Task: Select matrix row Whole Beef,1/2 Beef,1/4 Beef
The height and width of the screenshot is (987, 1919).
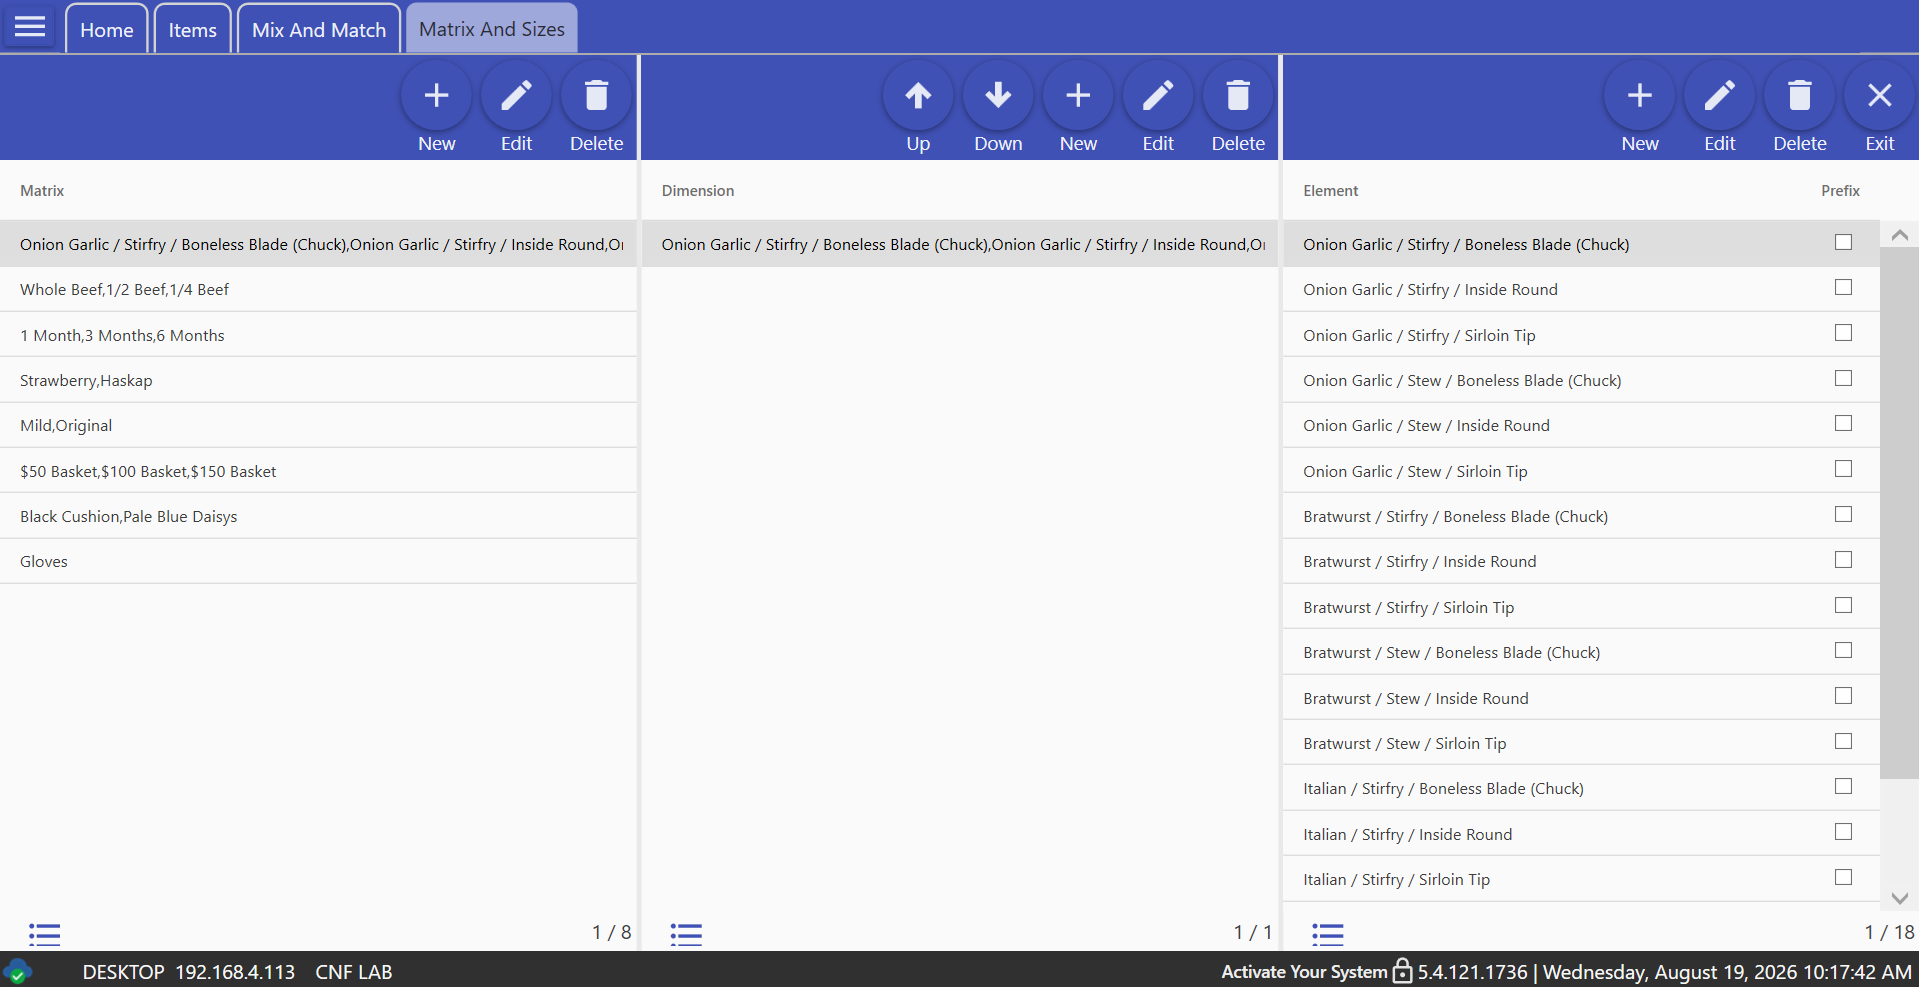Action: pyautogui.click(x=318, y=289)
